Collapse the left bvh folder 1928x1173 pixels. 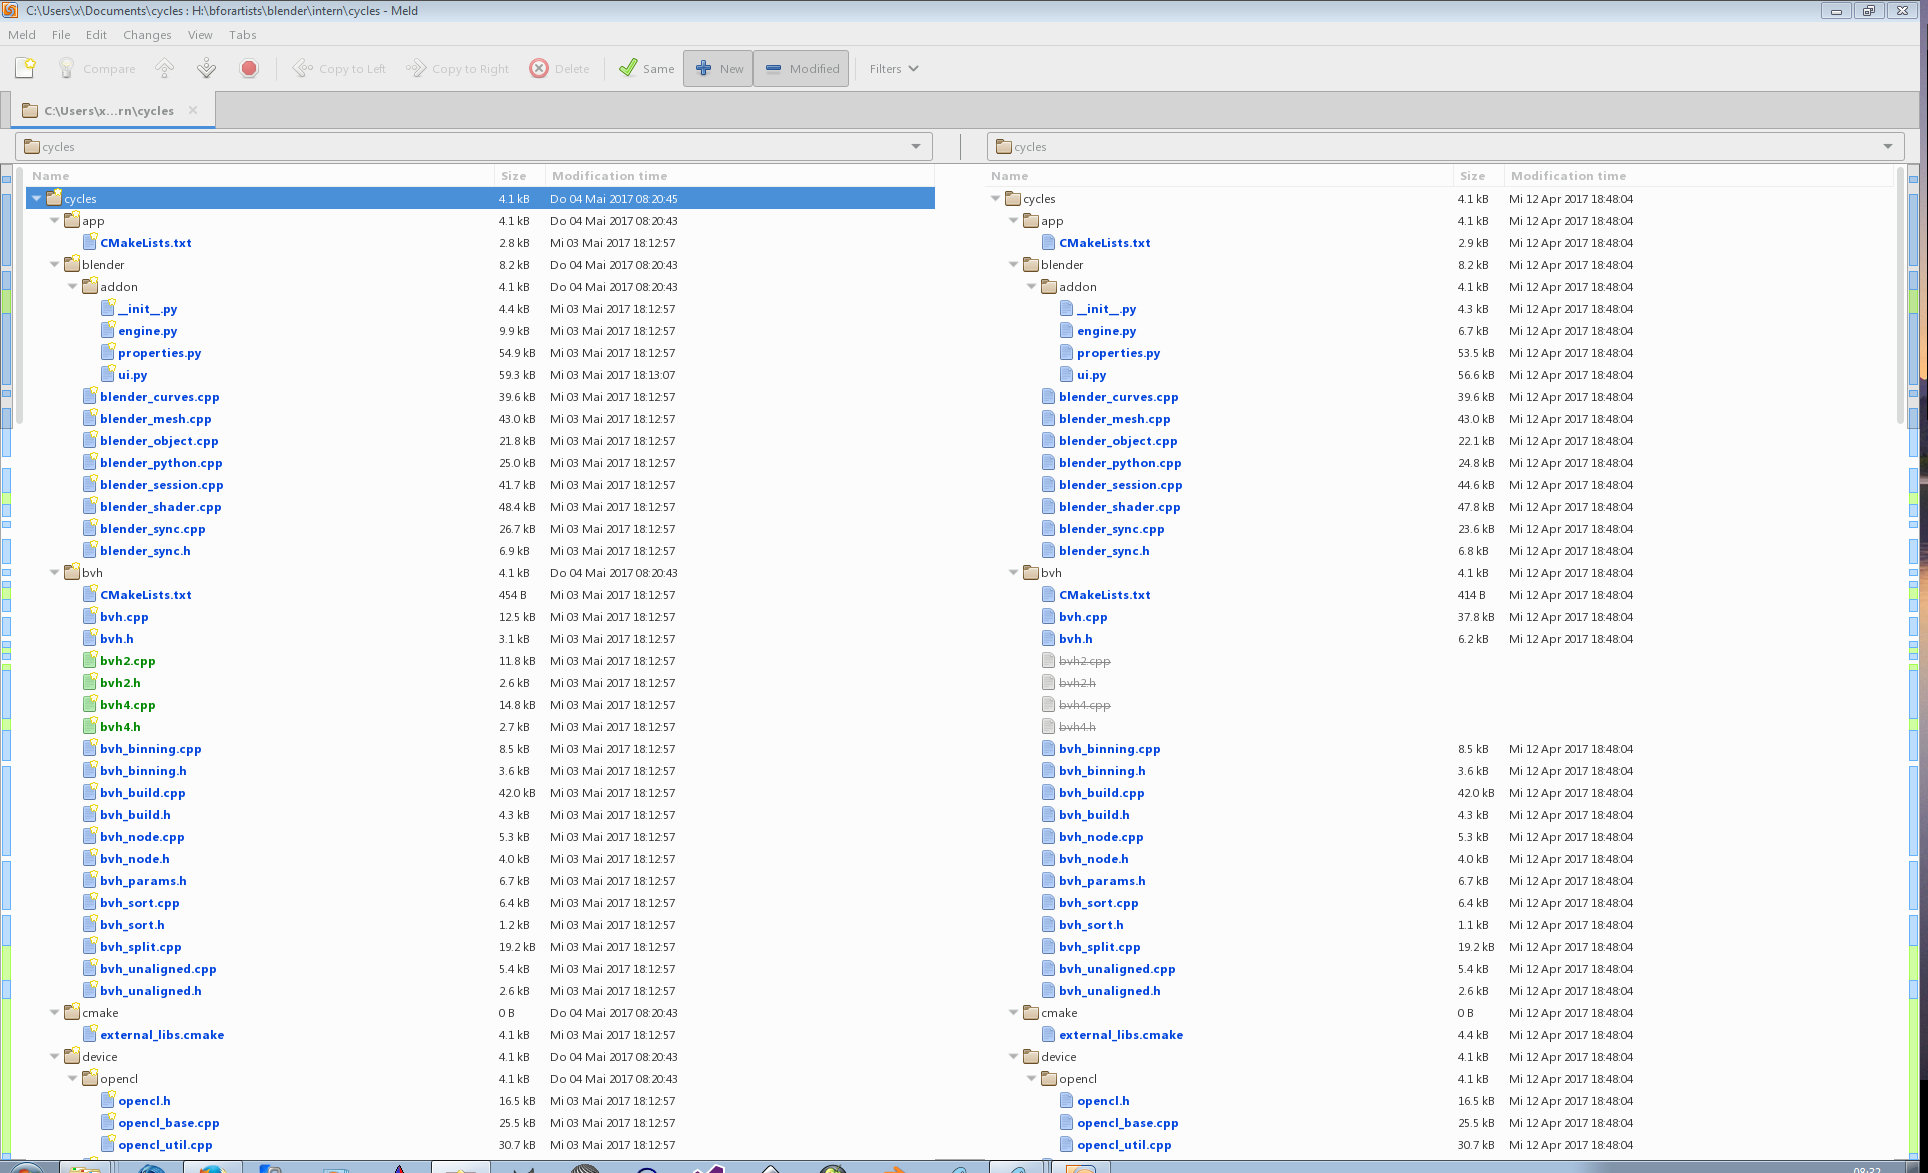[55, 573]
